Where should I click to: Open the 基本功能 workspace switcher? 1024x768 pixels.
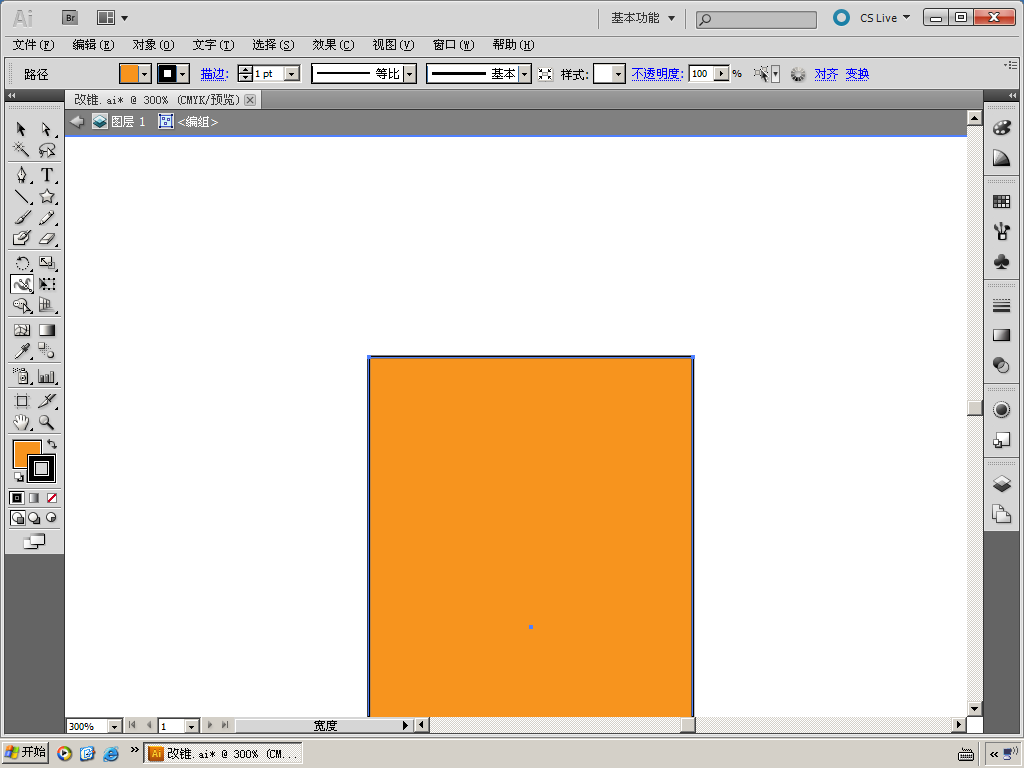[643, 18]
